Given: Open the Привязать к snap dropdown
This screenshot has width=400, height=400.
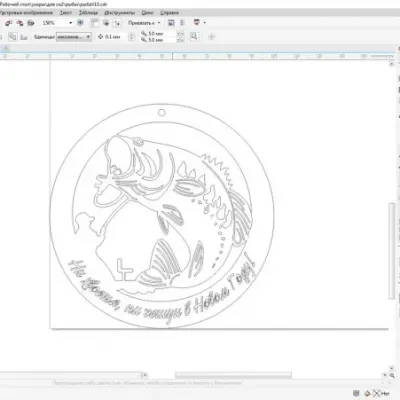Looking at the screenshot, I should (144, 23).
